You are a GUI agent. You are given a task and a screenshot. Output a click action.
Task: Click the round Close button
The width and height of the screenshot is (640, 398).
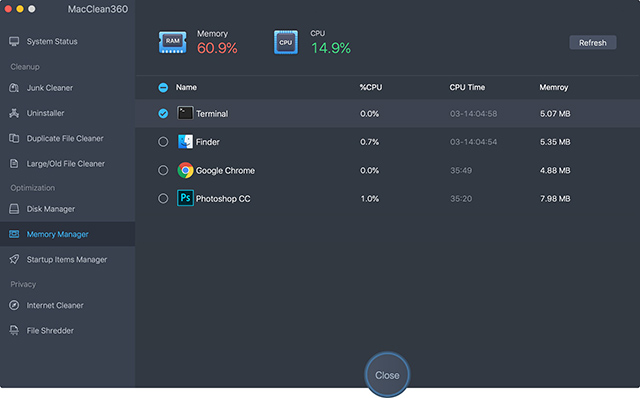[387, 375]
